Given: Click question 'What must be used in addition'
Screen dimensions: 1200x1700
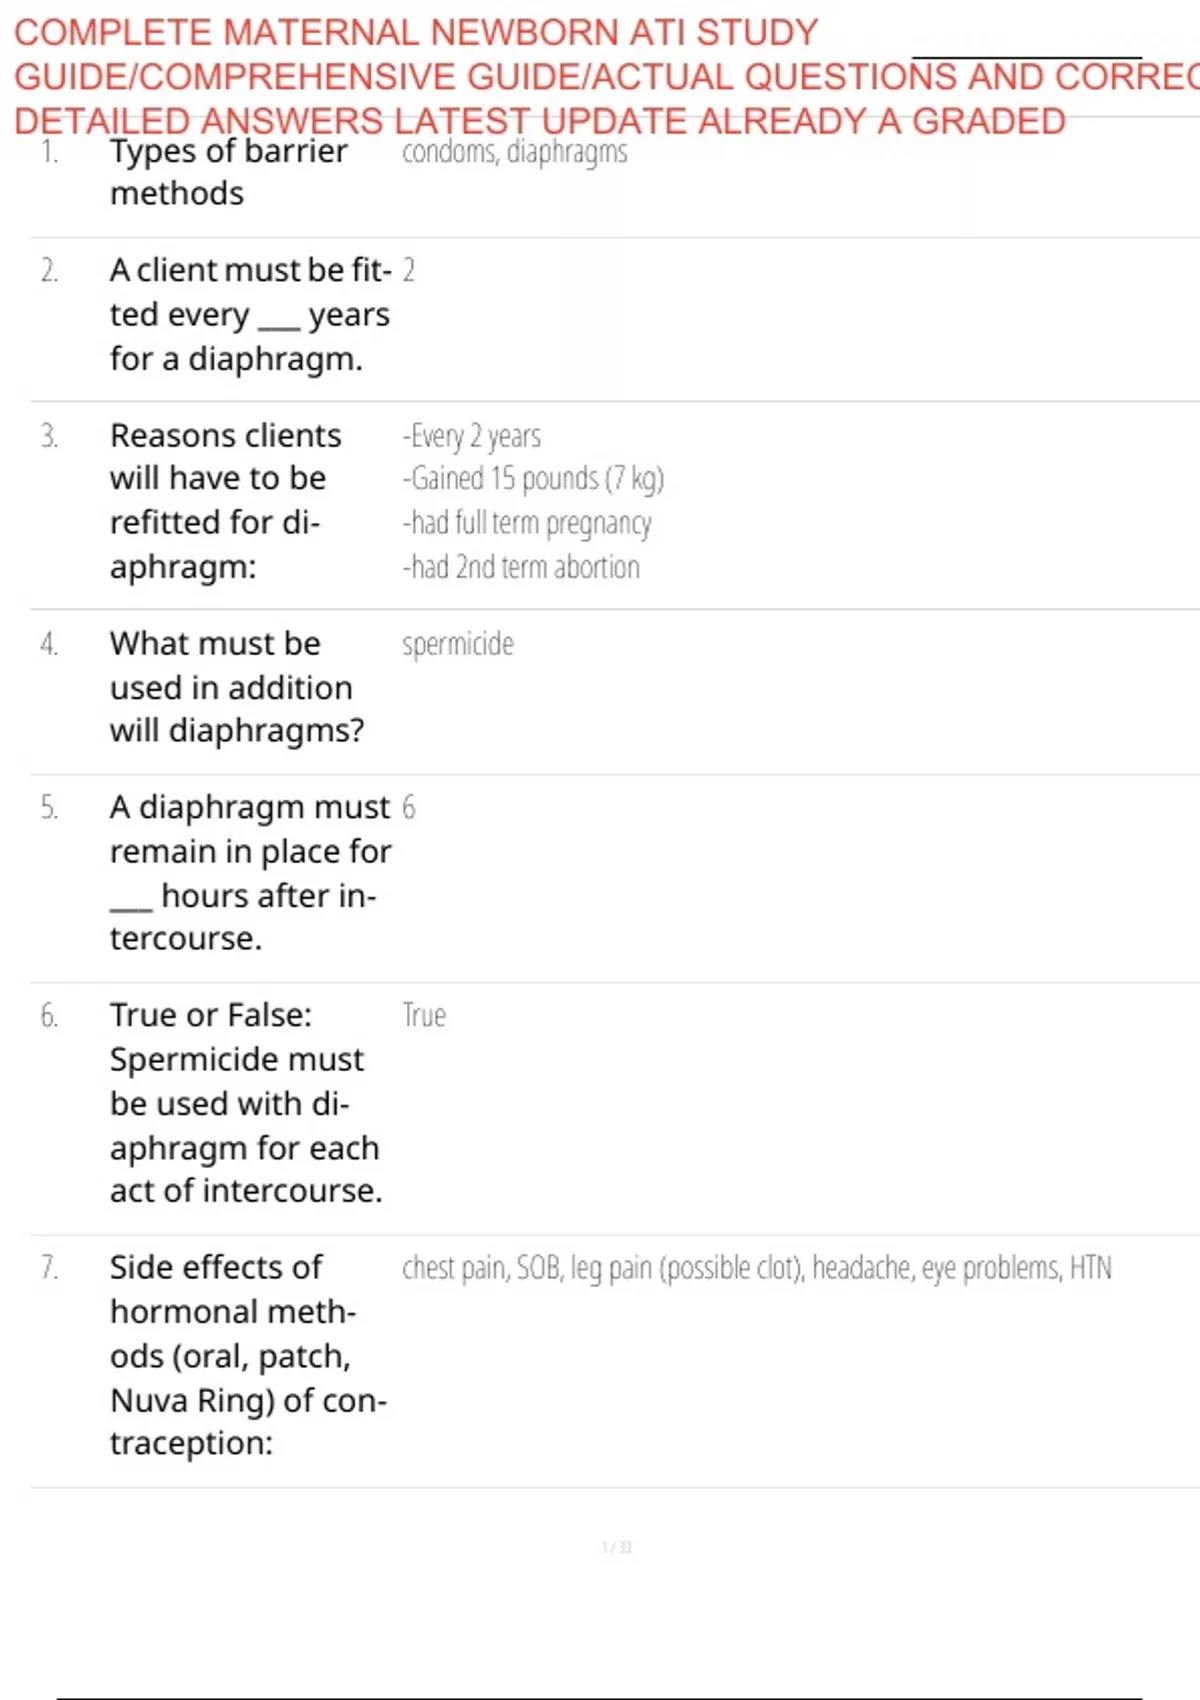Looking at the screenshot, I should tap(236, 687).
